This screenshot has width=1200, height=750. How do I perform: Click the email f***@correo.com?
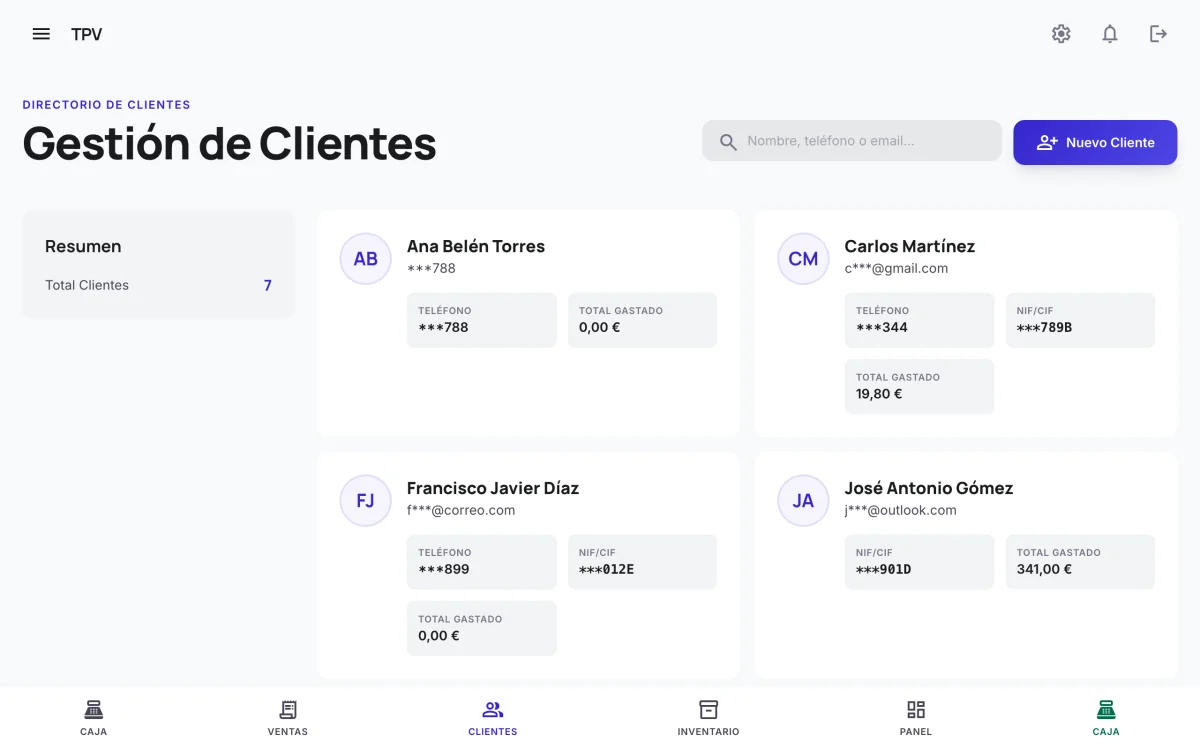[461, 510]
